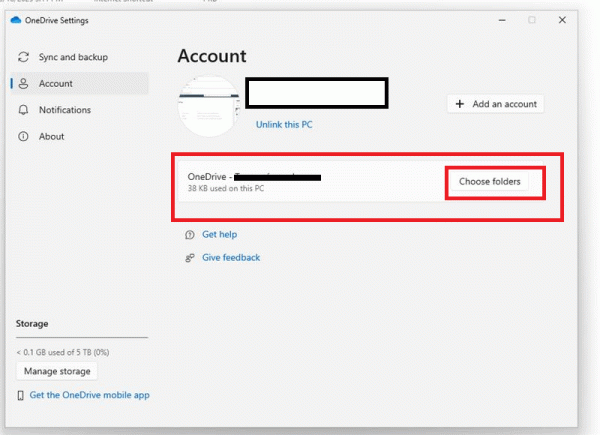This screenshot has width=600, height=435.
Task: Click the Get help question mark icon
Action: click(x=189, y=234)
